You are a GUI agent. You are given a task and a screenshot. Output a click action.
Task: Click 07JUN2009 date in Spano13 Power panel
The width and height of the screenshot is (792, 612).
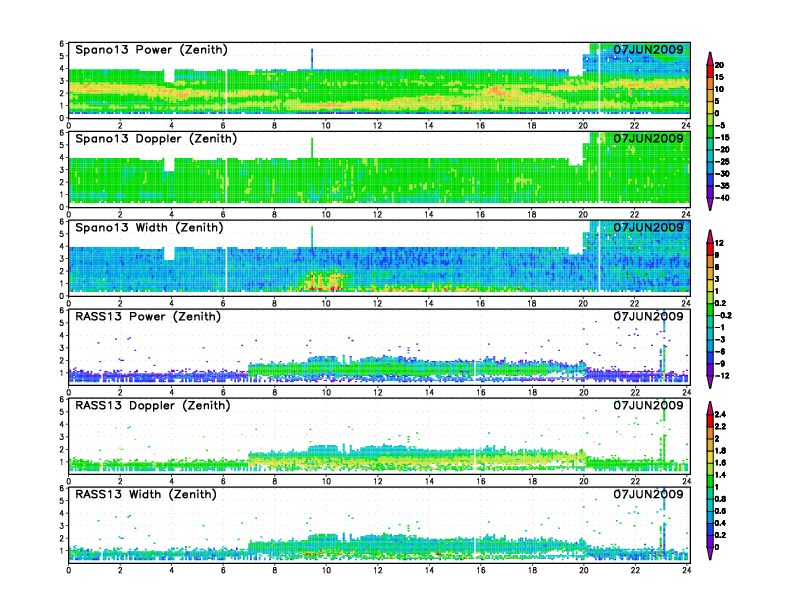click(x=648, y=49)
